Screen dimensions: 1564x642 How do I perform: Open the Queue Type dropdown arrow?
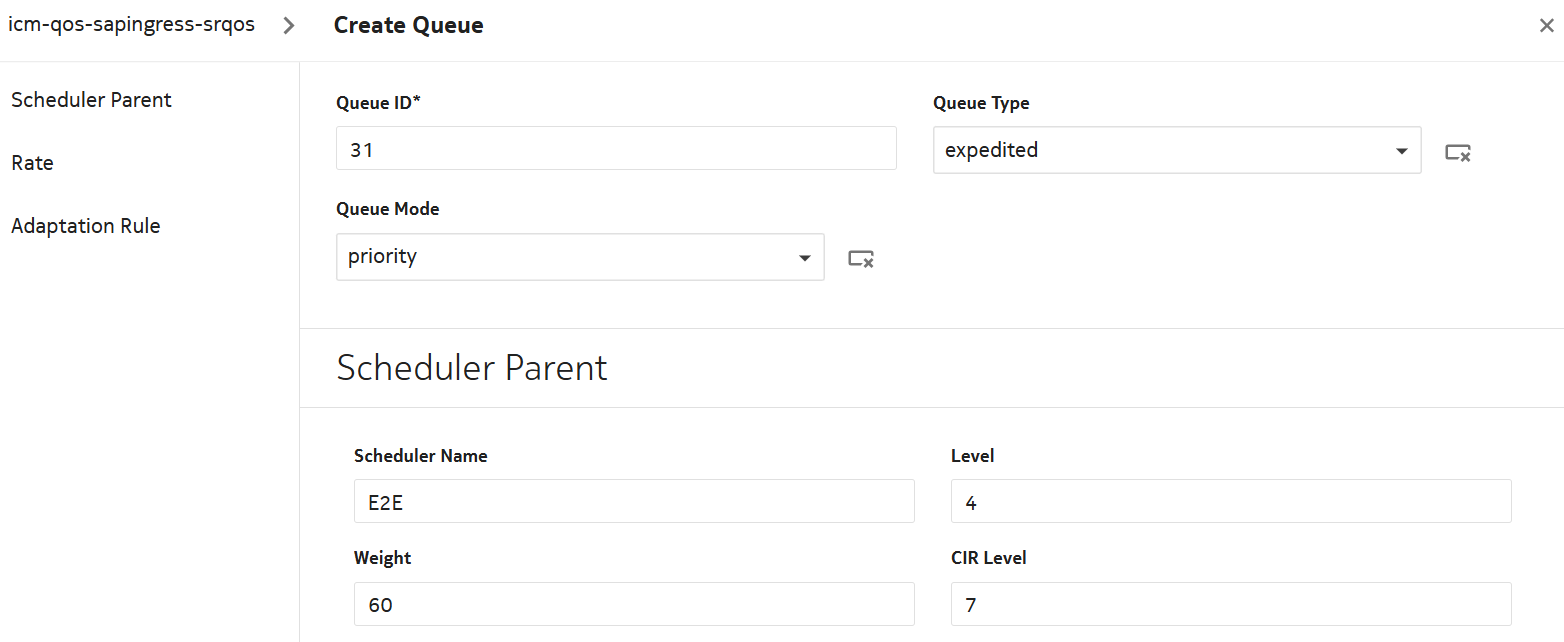(x=1401, y=151)
